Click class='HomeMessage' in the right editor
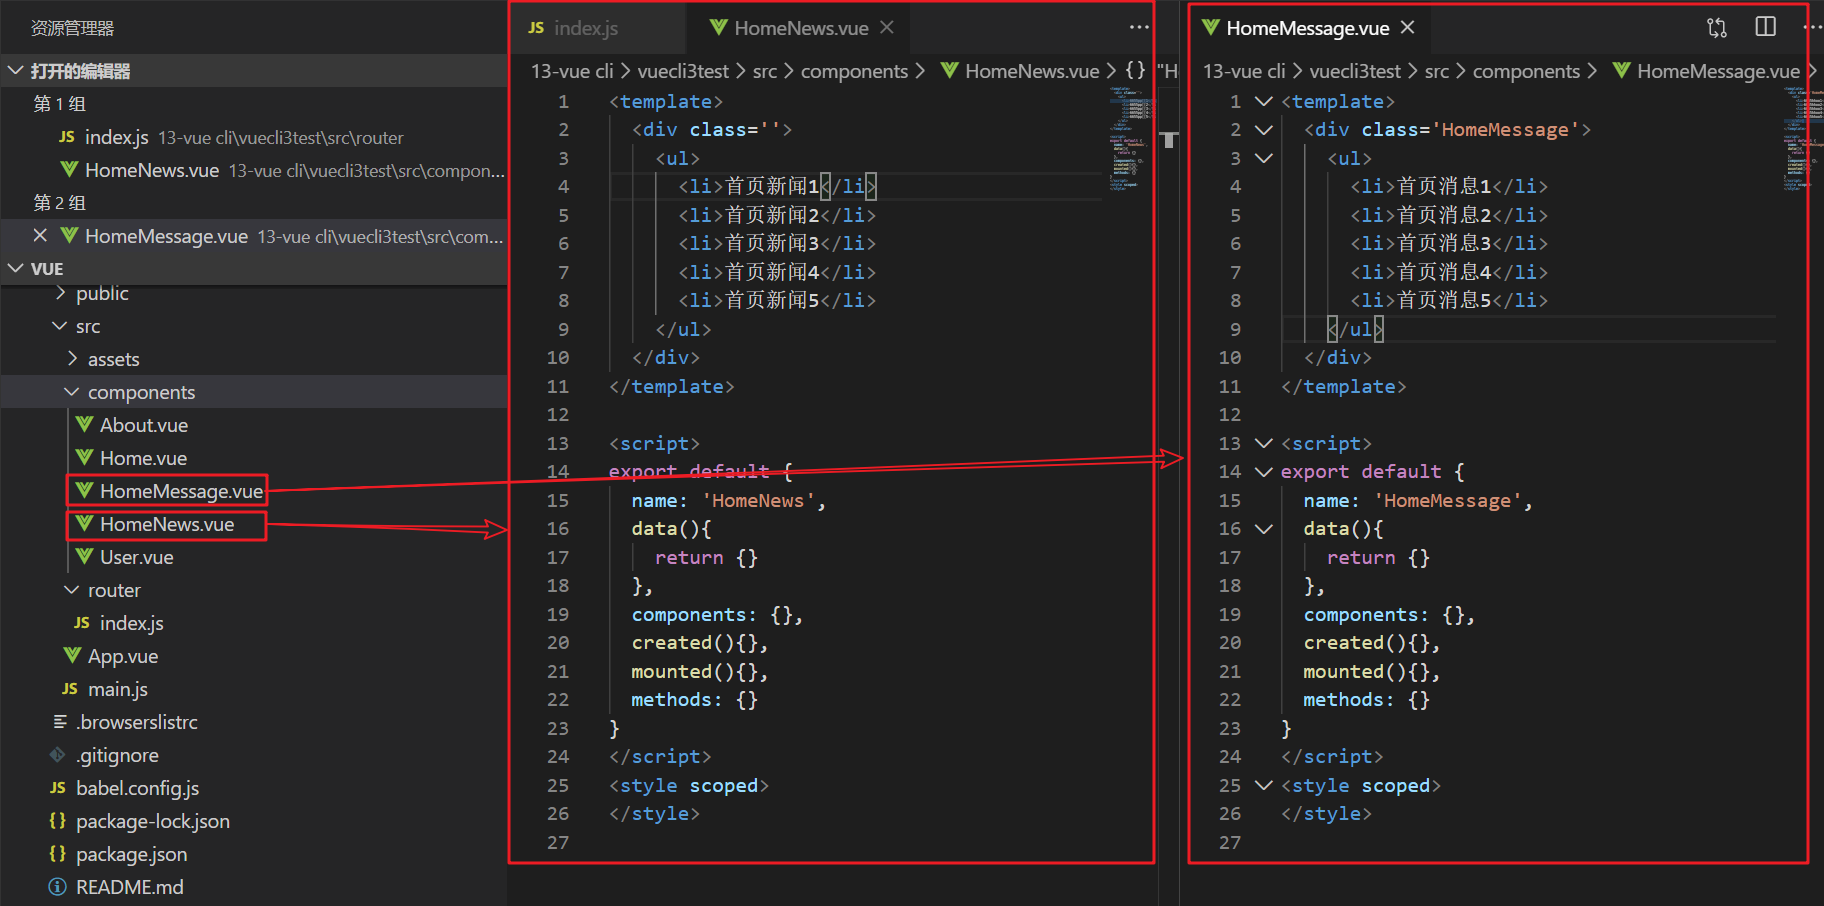Screen dimensions: 1824x906 1471,129
